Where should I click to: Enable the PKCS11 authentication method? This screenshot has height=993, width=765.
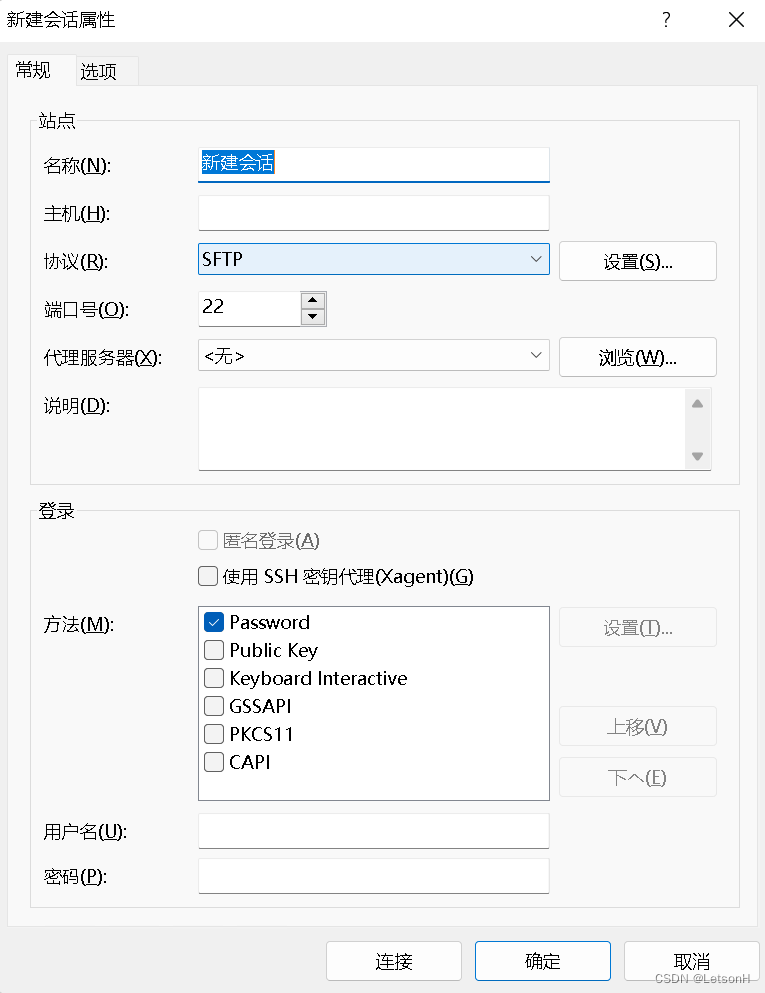click(214, 734)
